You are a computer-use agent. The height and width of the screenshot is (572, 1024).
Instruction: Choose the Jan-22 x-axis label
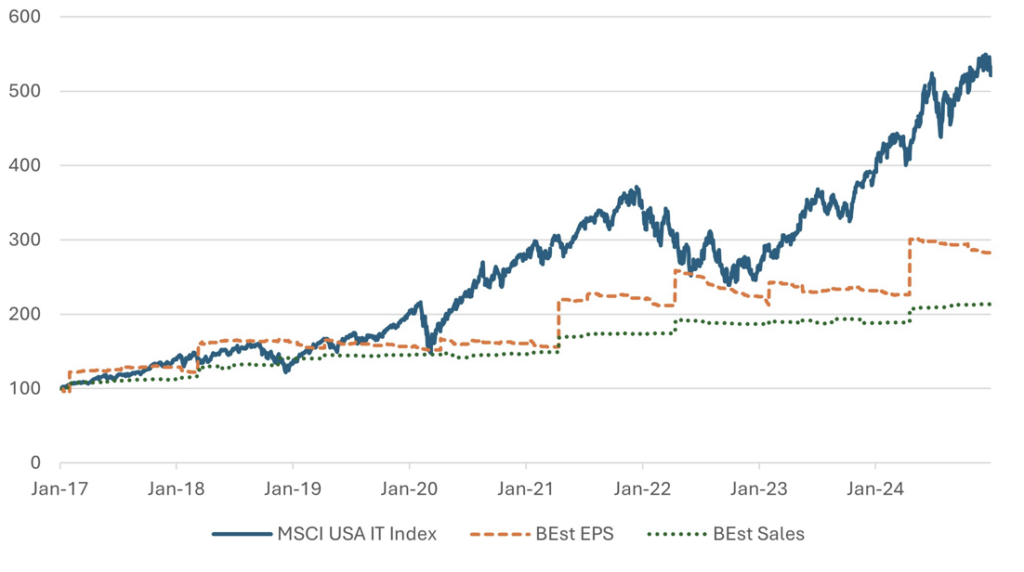coord(642,491)
